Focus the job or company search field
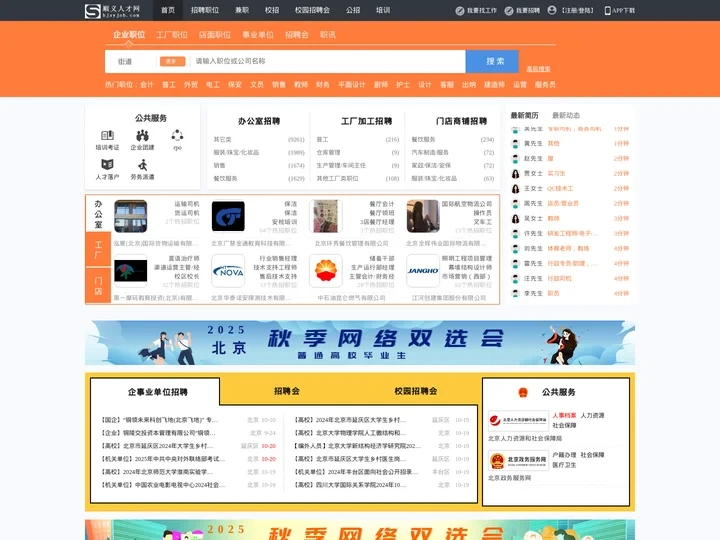Screen dimensions: 720x540 point(328,62)
